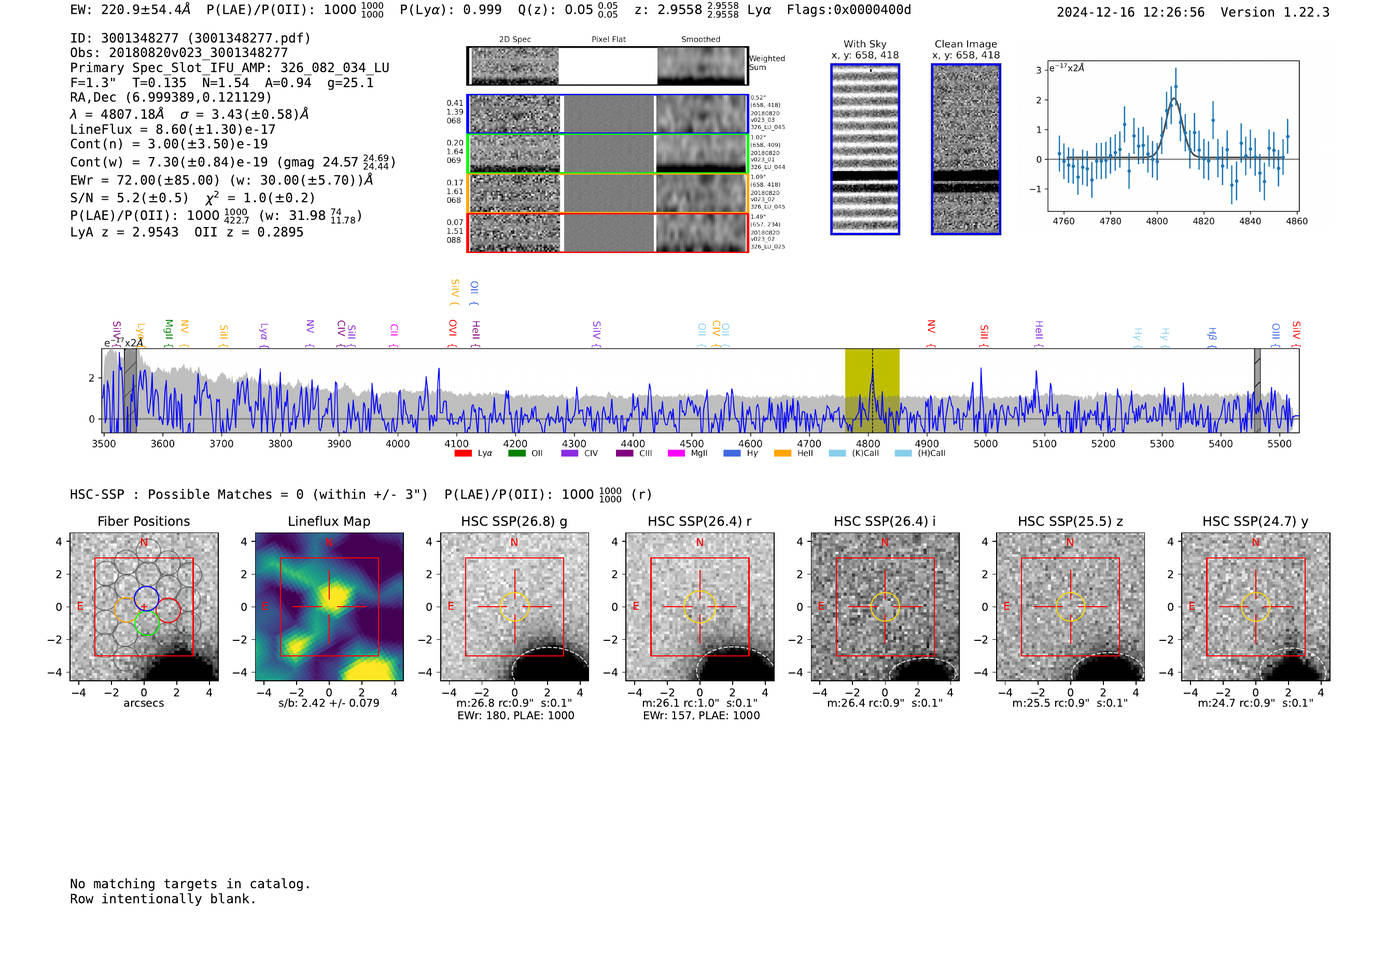Click the (K)CaII legend swatch

[x=837, y=454]
